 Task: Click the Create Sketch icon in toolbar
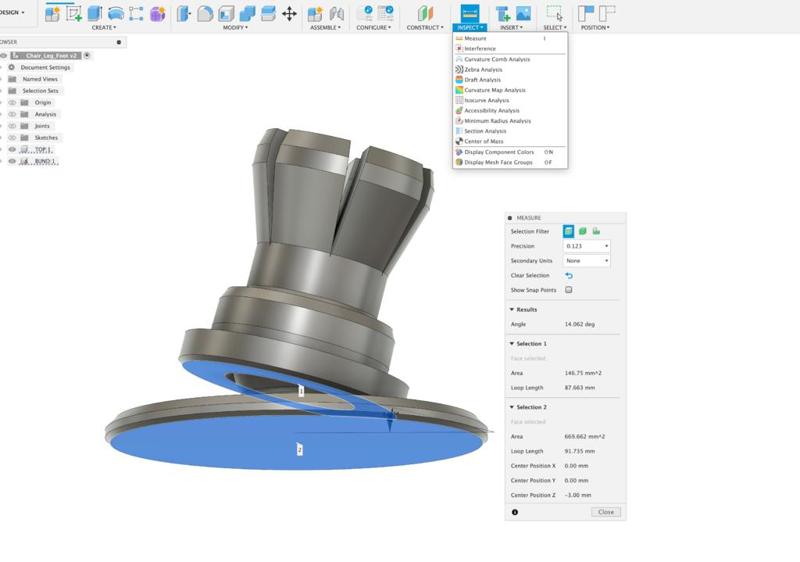(x=73, y=14)
